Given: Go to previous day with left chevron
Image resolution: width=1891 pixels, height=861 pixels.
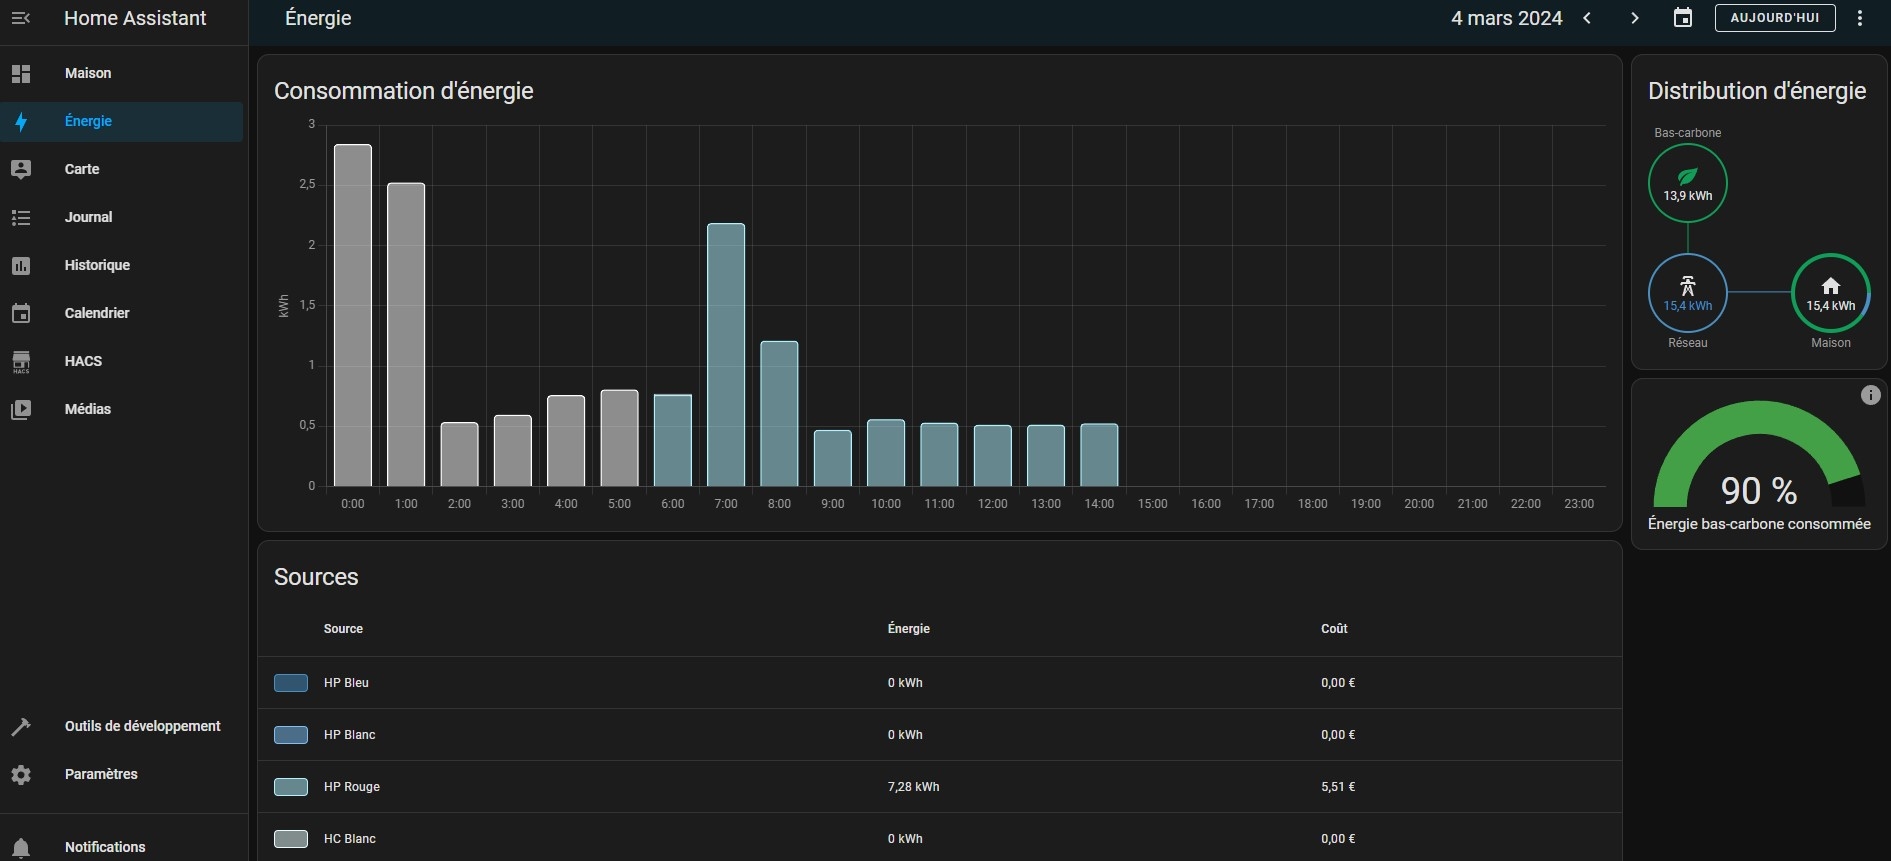Looking at the screenshot, I should click(x=1587, y=18).
